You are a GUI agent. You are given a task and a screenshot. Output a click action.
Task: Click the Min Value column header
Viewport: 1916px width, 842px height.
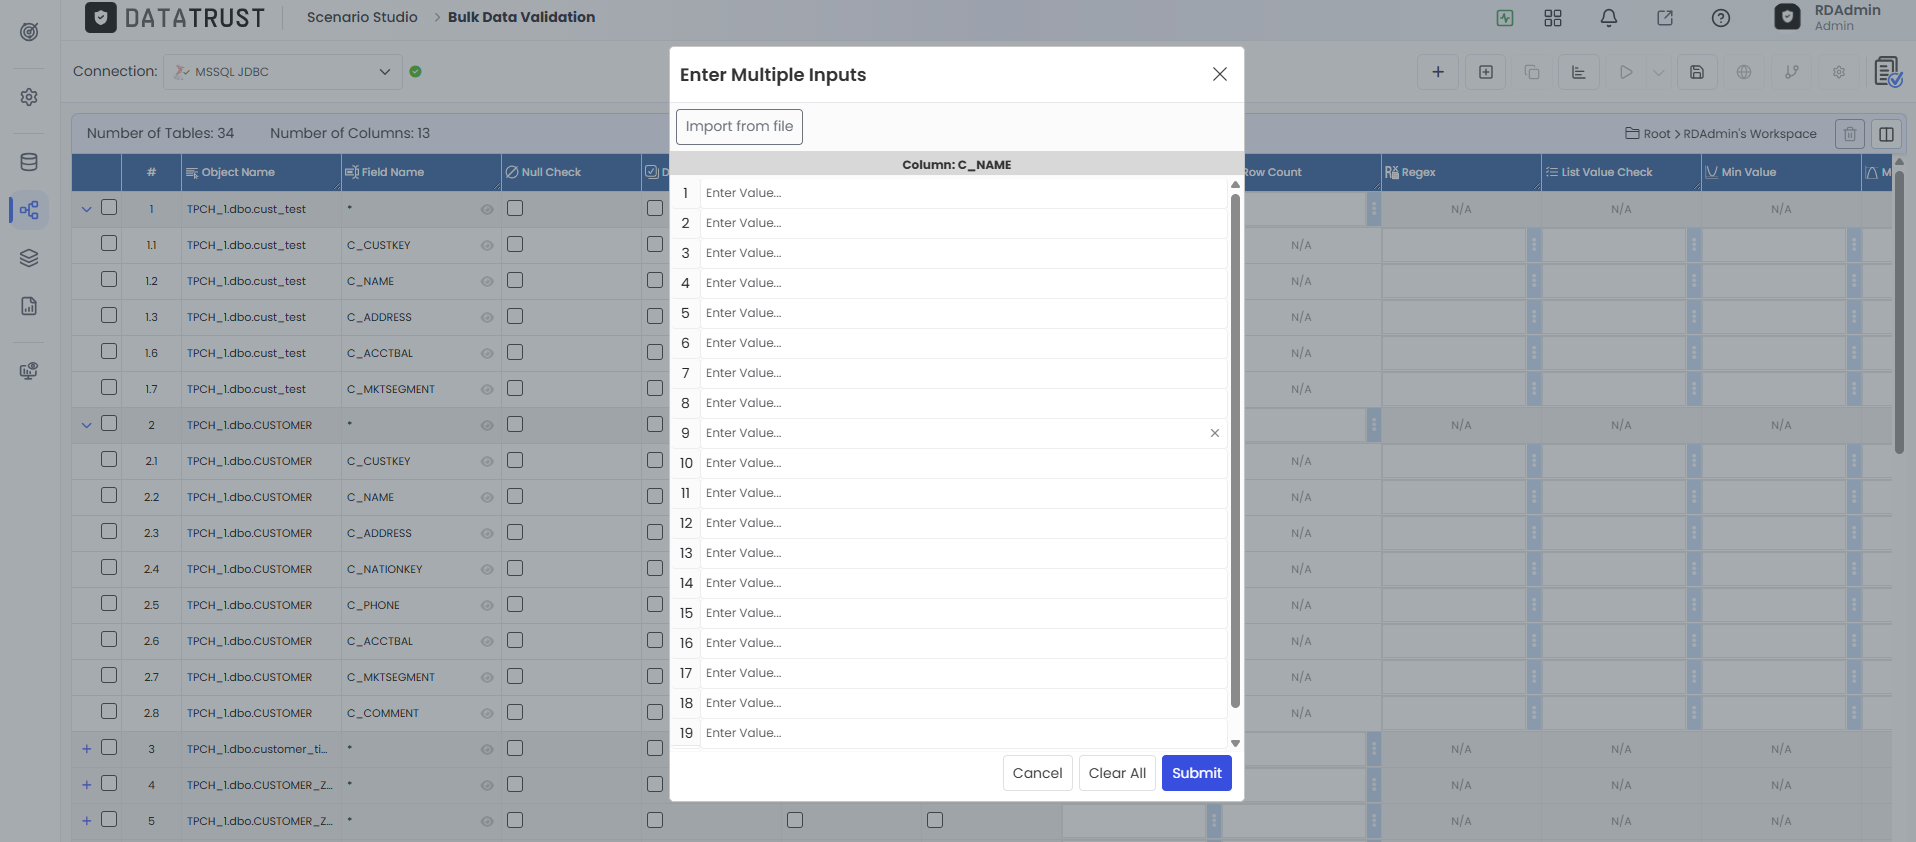coord(1781,172)
